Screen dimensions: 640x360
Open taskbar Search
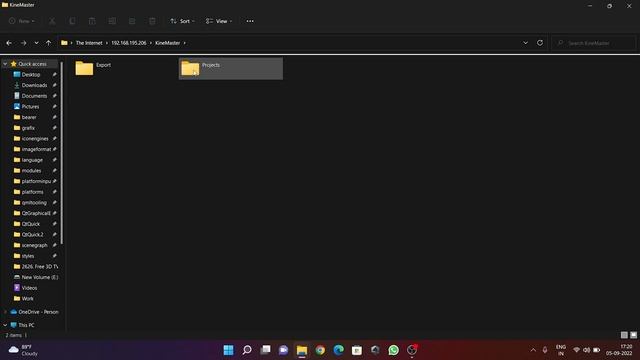pos(247,350)
